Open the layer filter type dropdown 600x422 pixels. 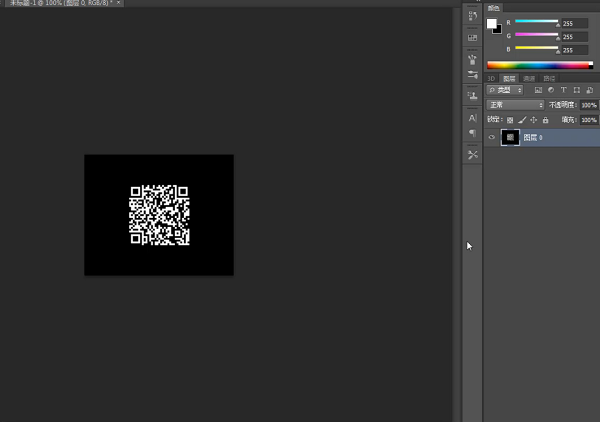(505, 90)
